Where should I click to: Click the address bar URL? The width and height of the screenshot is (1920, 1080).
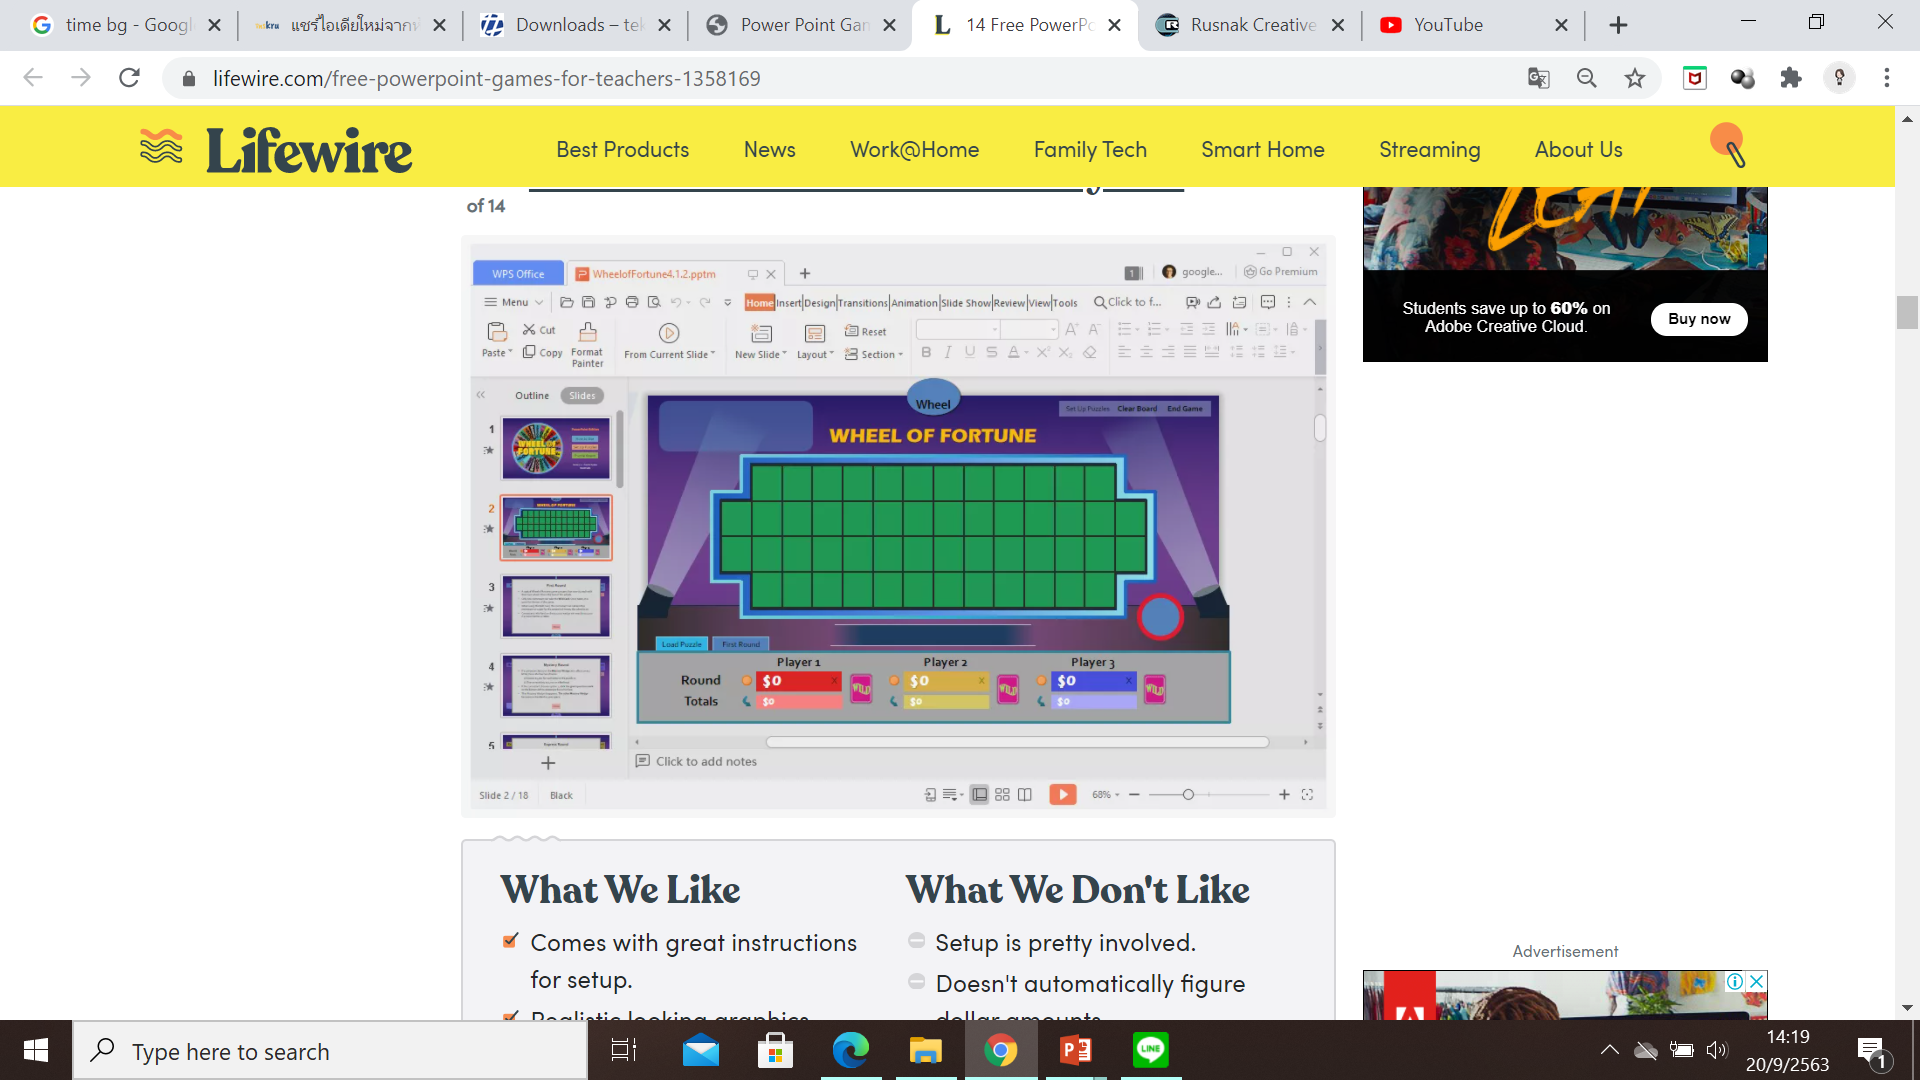(486, 78)
